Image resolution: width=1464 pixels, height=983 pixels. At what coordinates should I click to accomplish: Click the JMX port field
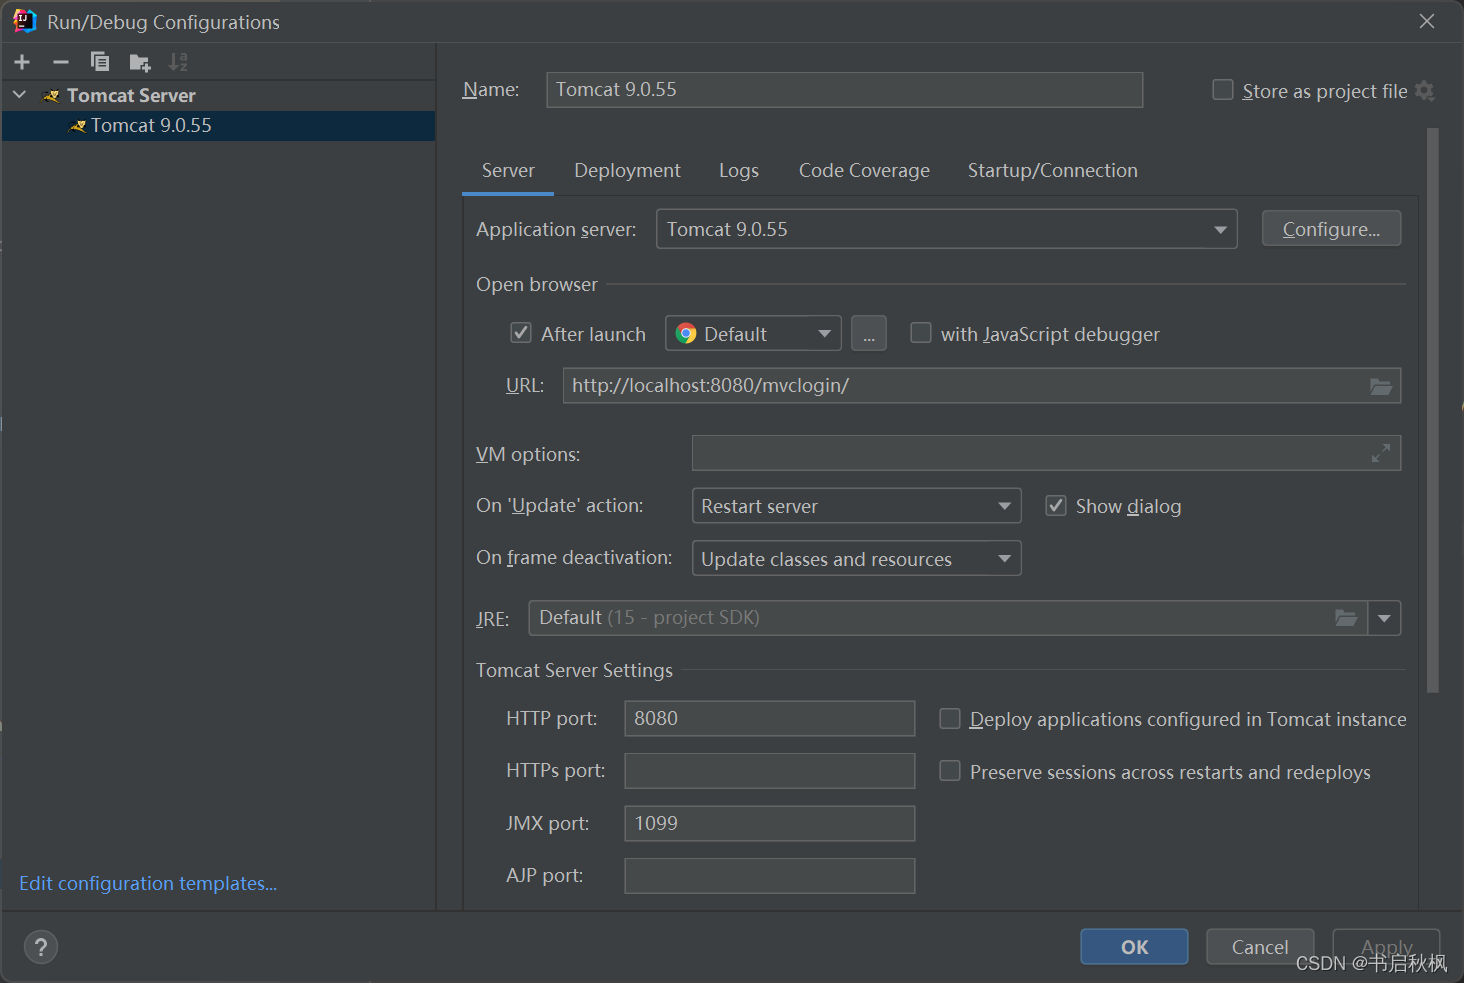coord(770,823)
